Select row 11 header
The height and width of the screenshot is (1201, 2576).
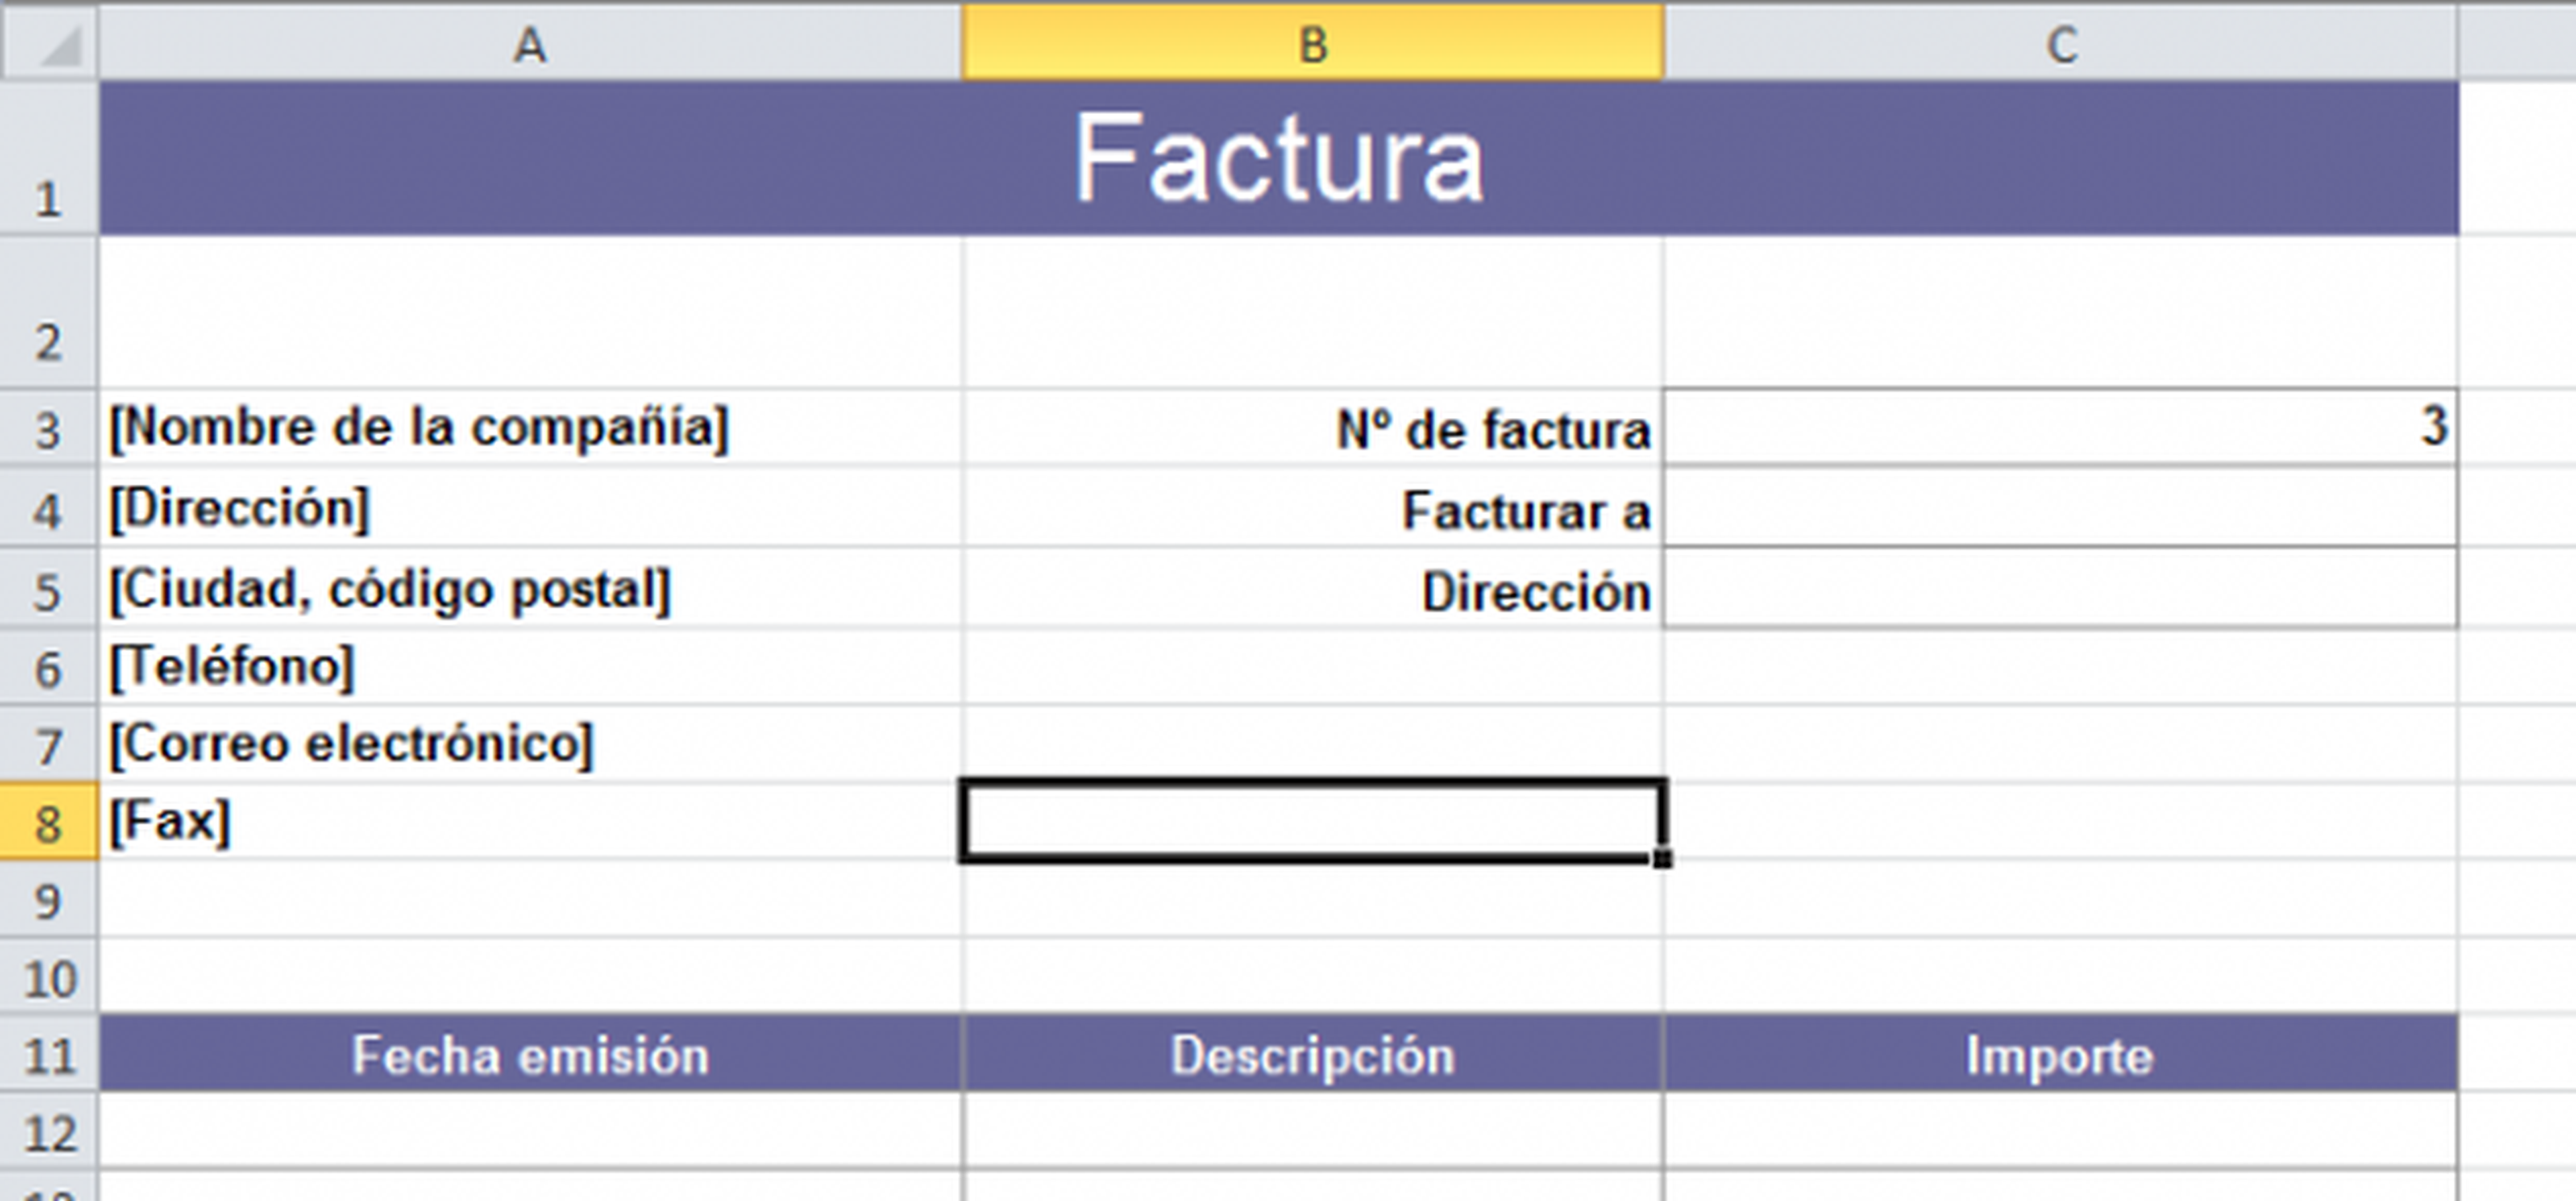(48, 1055)
